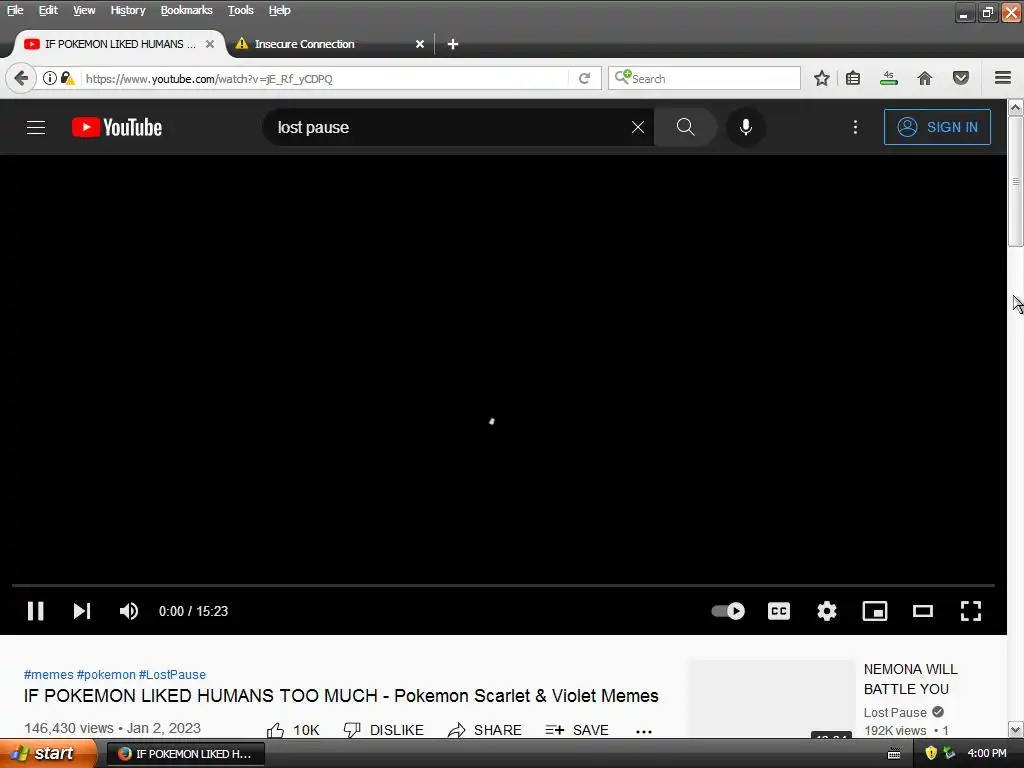This screenshot has height=768, width=1024.
Task: Pause the video playback
Action: [x=35, y=611]
